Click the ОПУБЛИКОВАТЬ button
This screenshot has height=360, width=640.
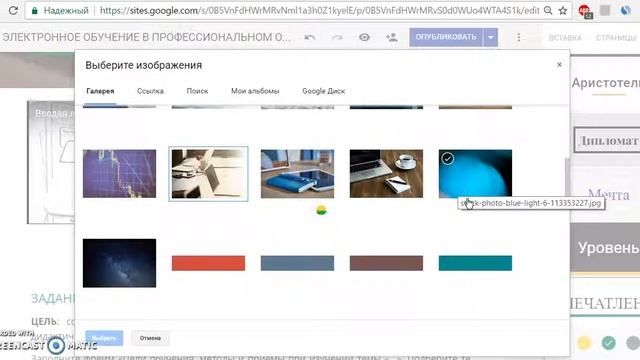click(446, 37)
